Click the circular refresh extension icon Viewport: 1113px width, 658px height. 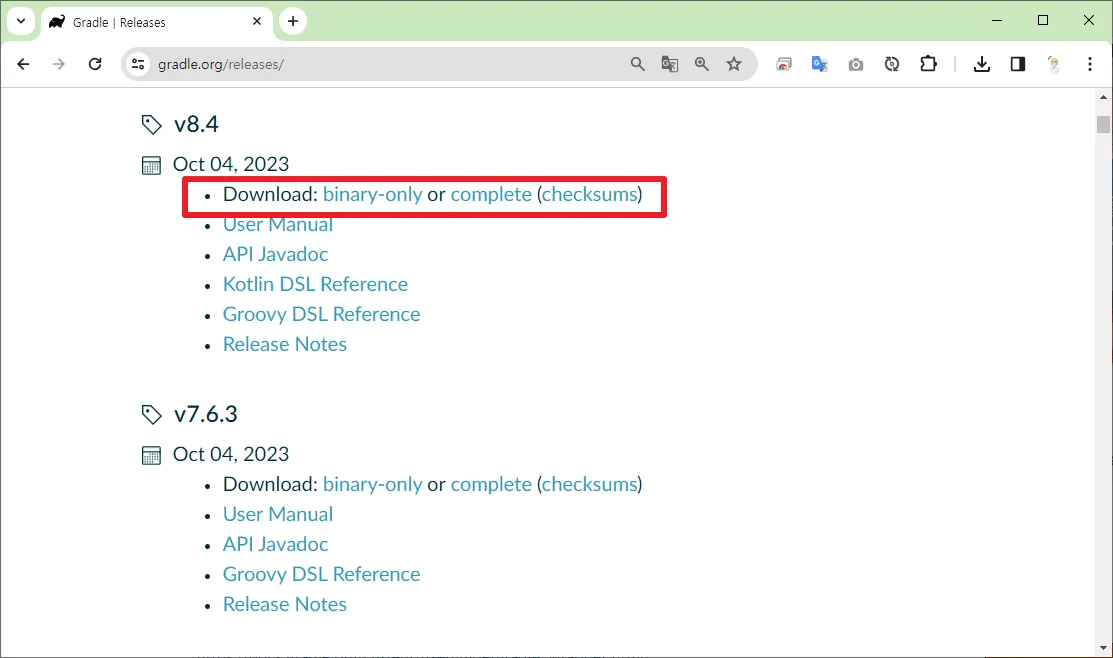click(x=892, y=64)
